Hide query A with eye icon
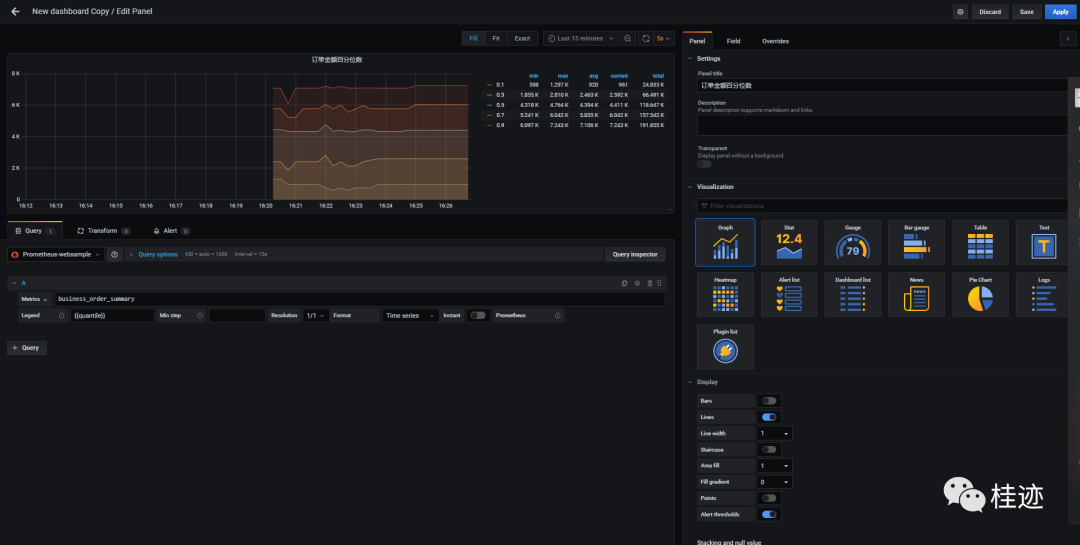The width and height of the screenshot is (1080, 545). [637, 283]
